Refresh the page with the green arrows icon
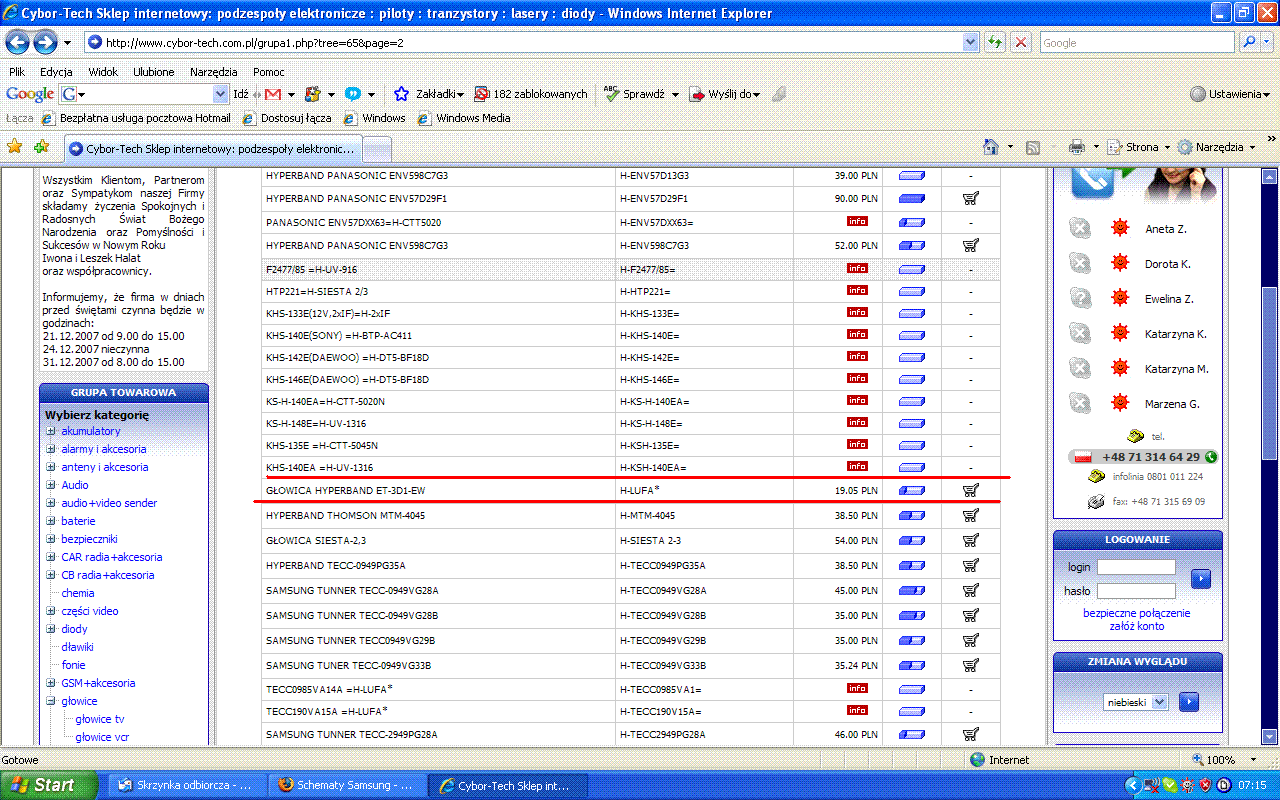Screen dimensions: 1280x800 pyautogui.click(x=995, y=43)
